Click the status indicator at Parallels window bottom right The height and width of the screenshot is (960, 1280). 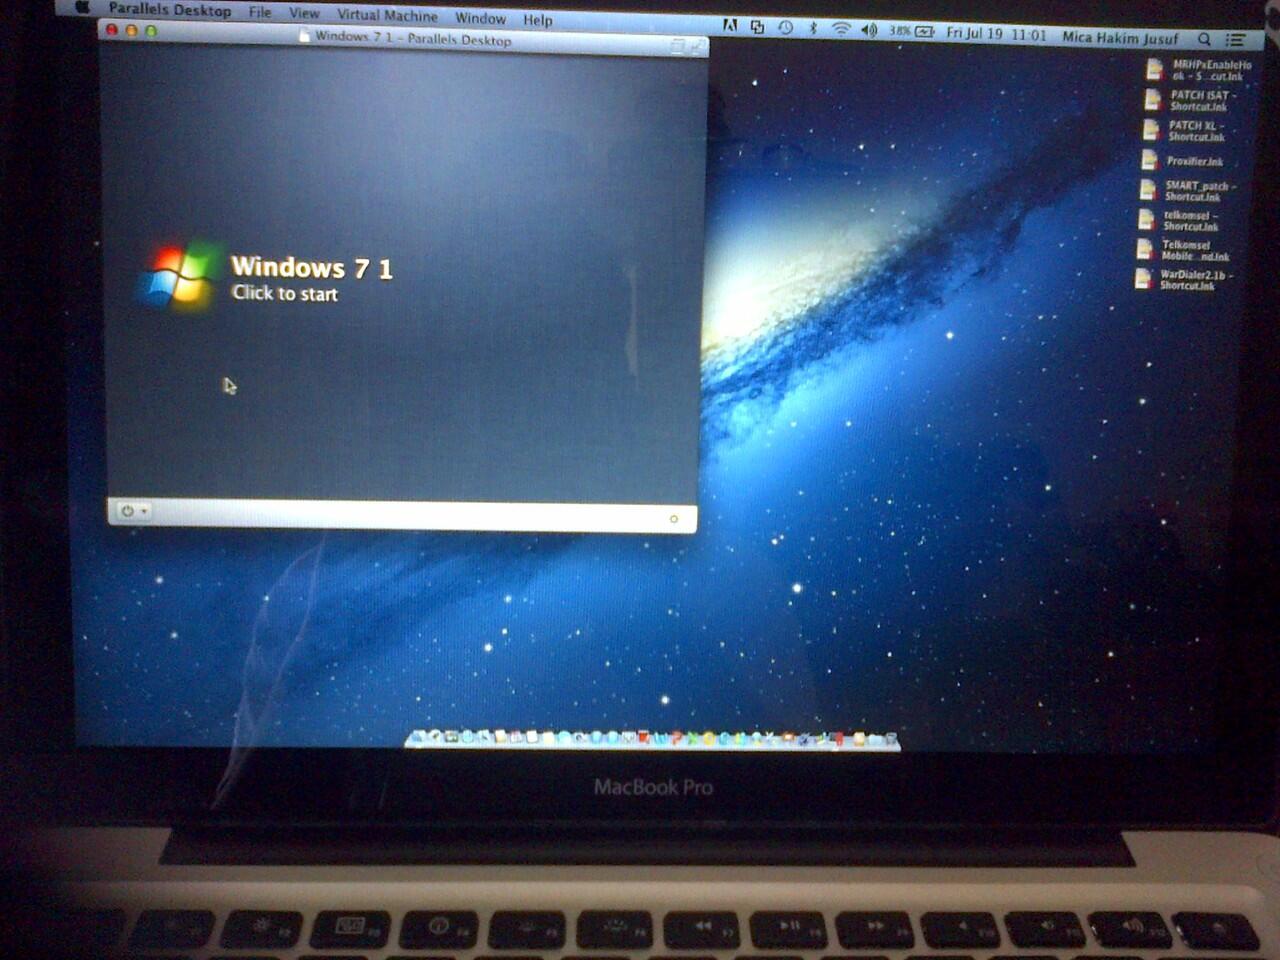673,518
